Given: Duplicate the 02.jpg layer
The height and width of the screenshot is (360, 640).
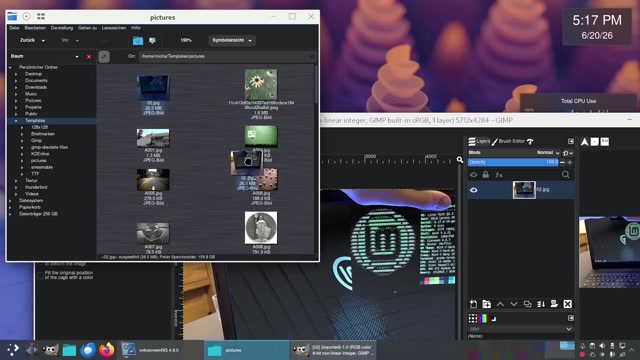Looking at the screenshot, I should tap(527, 304).
